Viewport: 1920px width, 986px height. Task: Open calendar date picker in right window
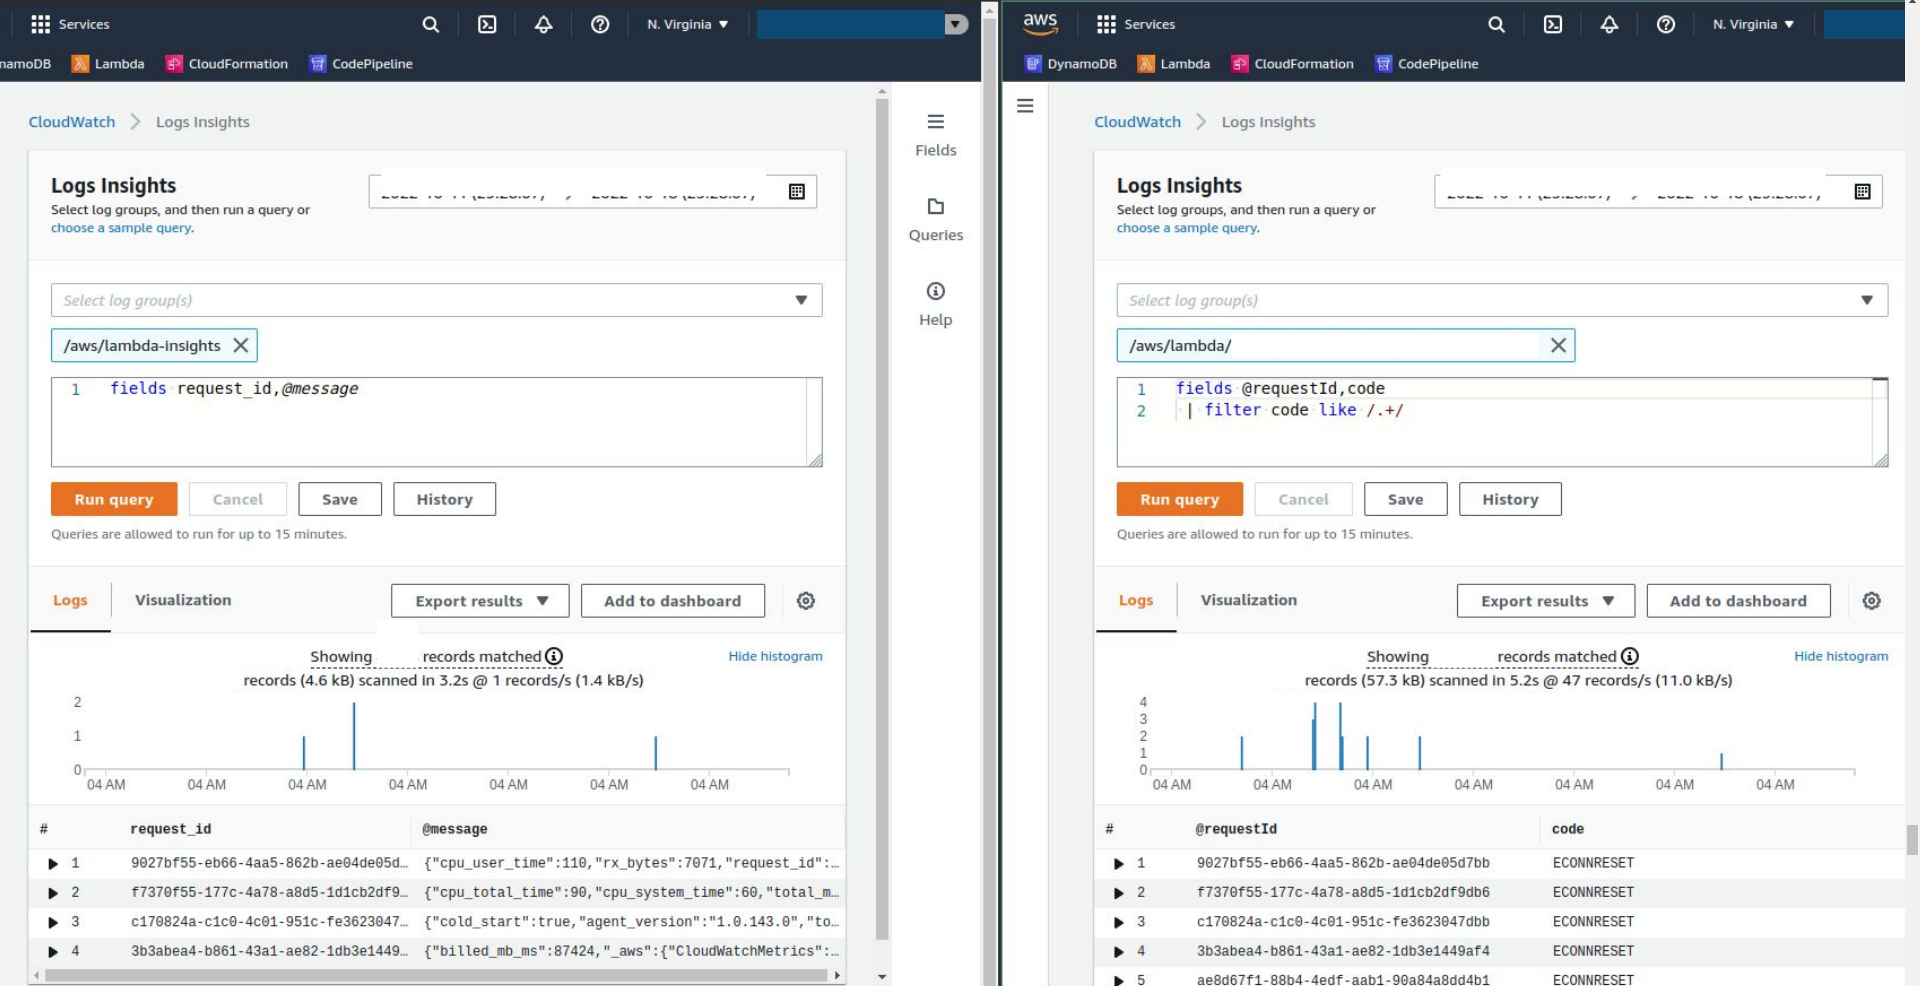(1863, 191)
